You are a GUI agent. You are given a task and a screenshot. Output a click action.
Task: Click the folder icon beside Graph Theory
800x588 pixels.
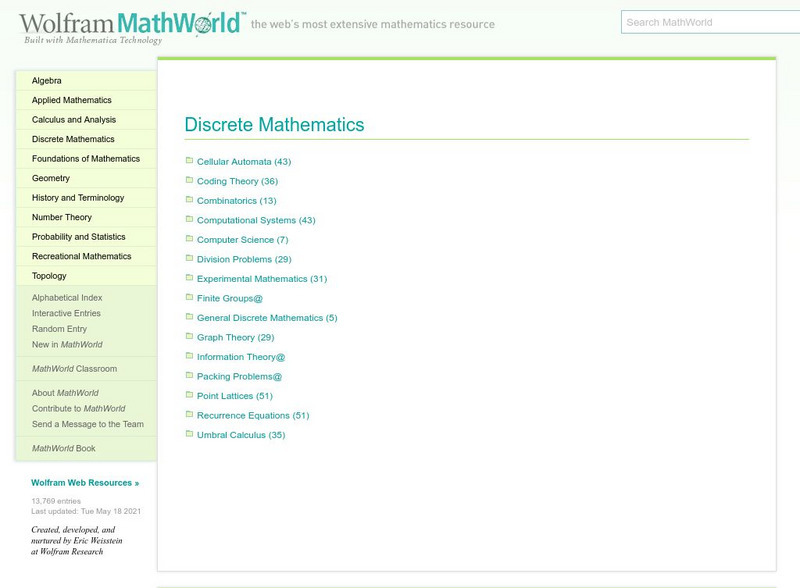point(189,336)
